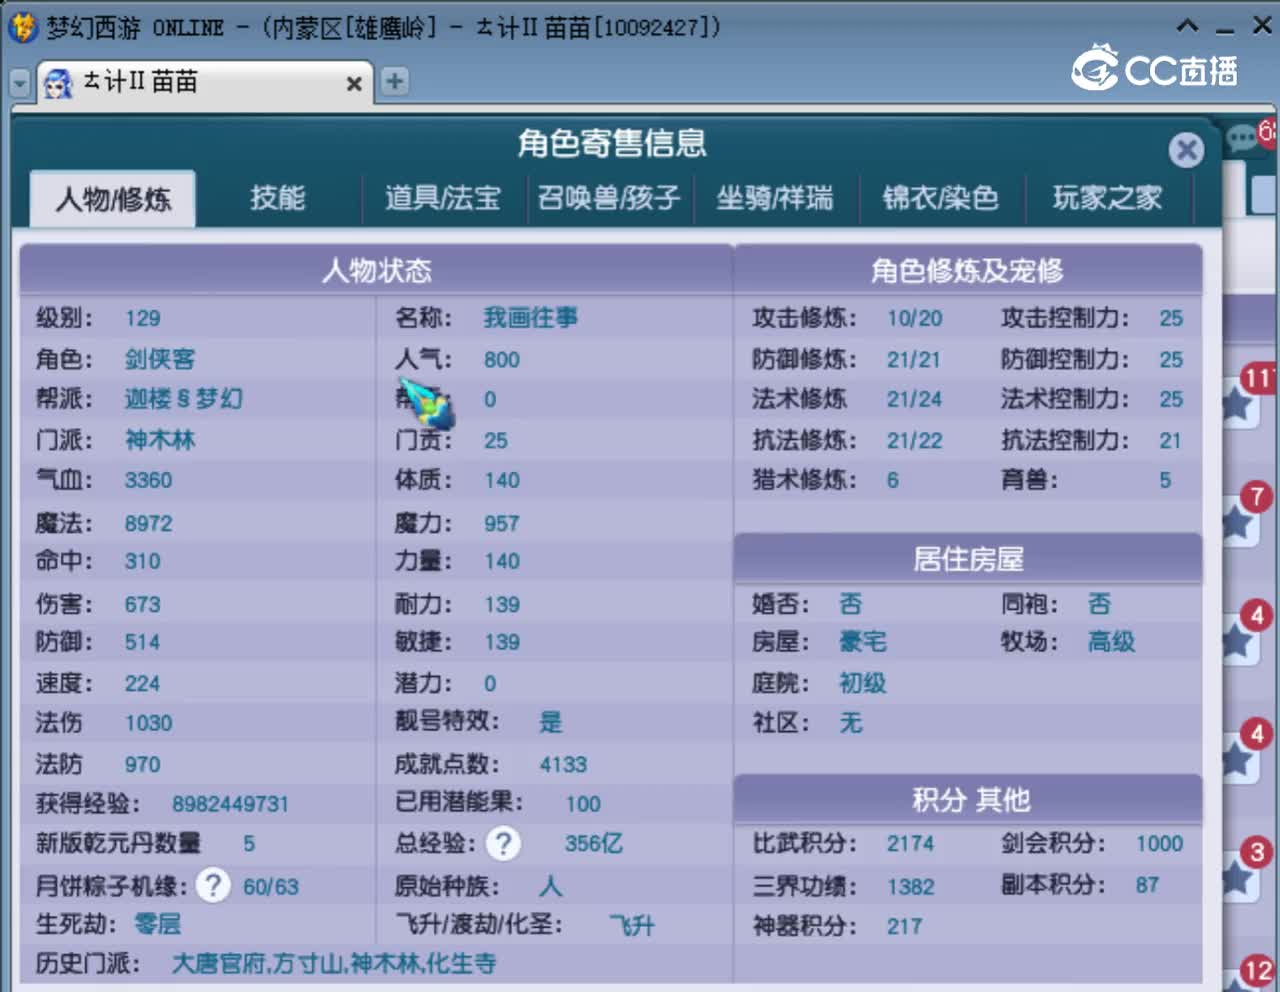Viewport: 1280px width, 992px height.
Task: Click the 居住房屋 section header
Action: tap(968, 558)
